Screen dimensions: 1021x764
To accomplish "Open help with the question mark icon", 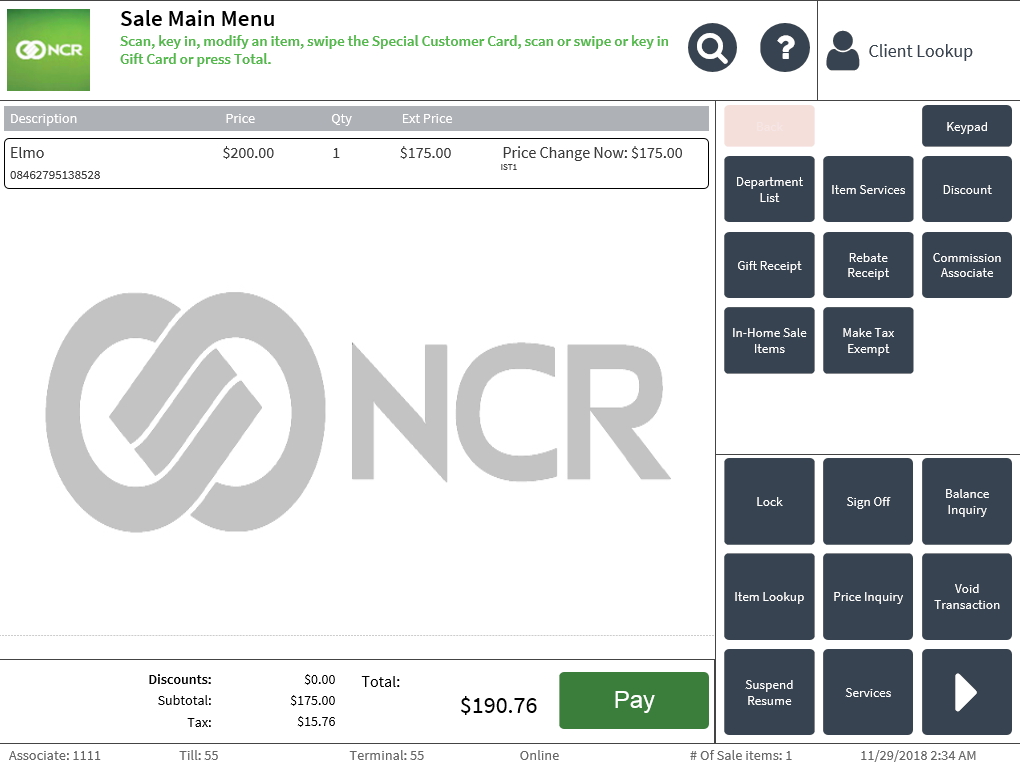I will 785,48.
